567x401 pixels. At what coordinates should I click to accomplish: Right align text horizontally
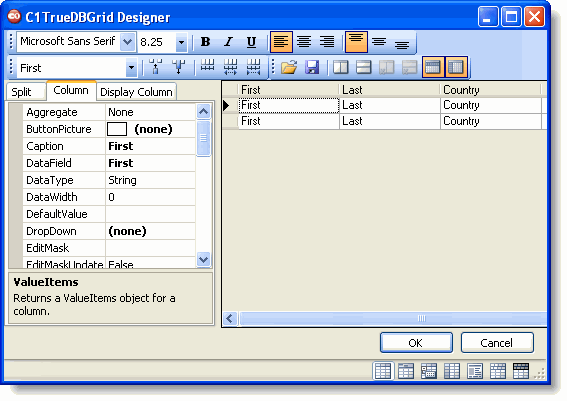tap(327, 42)
